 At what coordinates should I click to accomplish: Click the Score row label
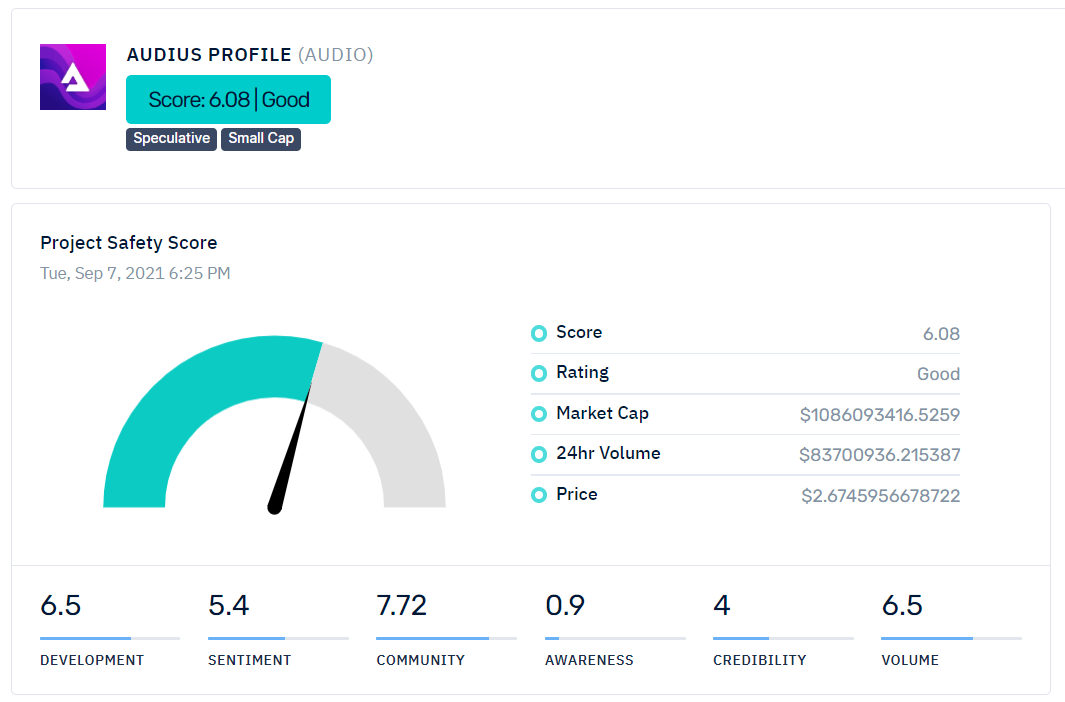pyautogui.click(x=579, y=332)
